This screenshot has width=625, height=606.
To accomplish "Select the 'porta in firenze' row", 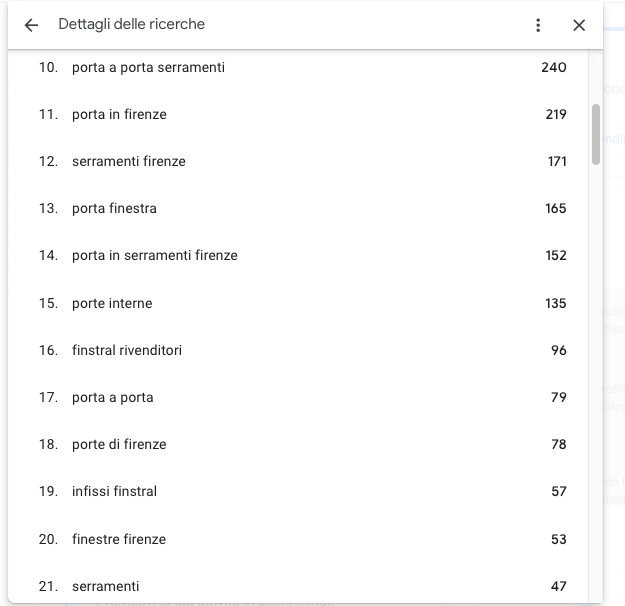I will [302, 114].
